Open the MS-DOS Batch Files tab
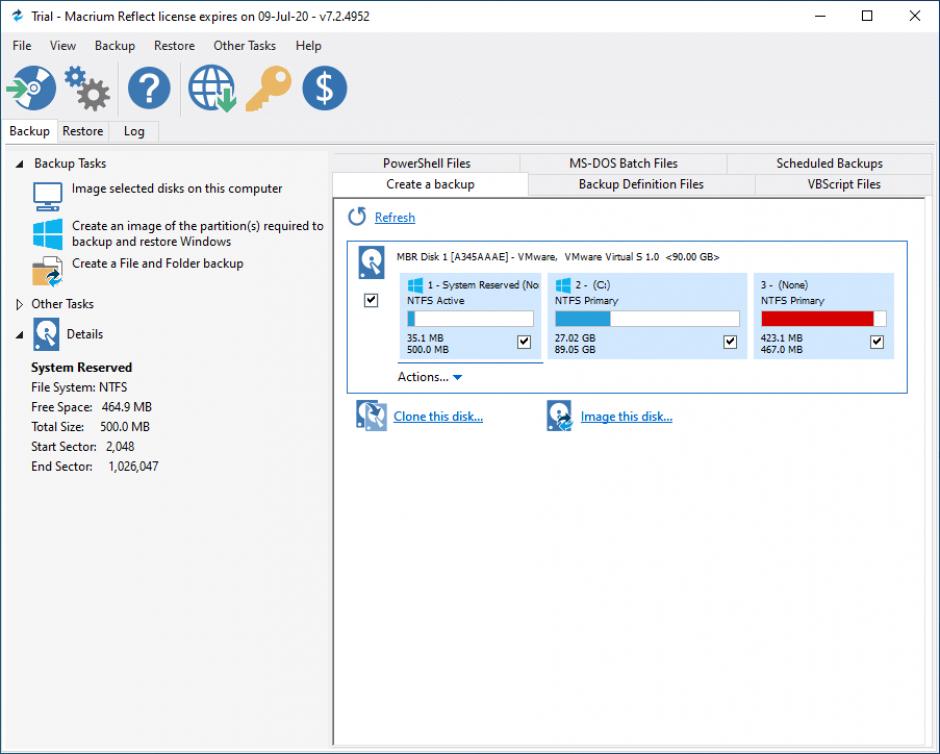The width and height of the screenshot is (940, 754). point(623,163)
